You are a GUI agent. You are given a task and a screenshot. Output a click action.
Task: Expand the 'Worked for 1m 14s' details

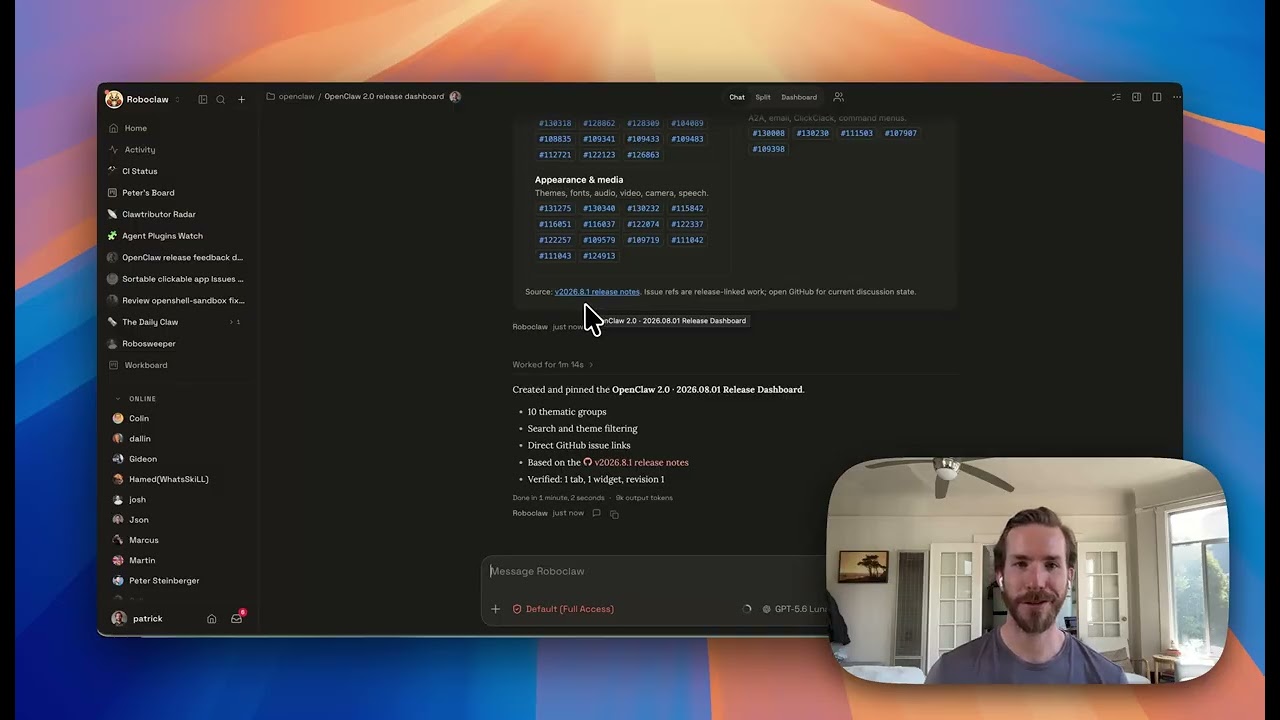pos(553,364)
